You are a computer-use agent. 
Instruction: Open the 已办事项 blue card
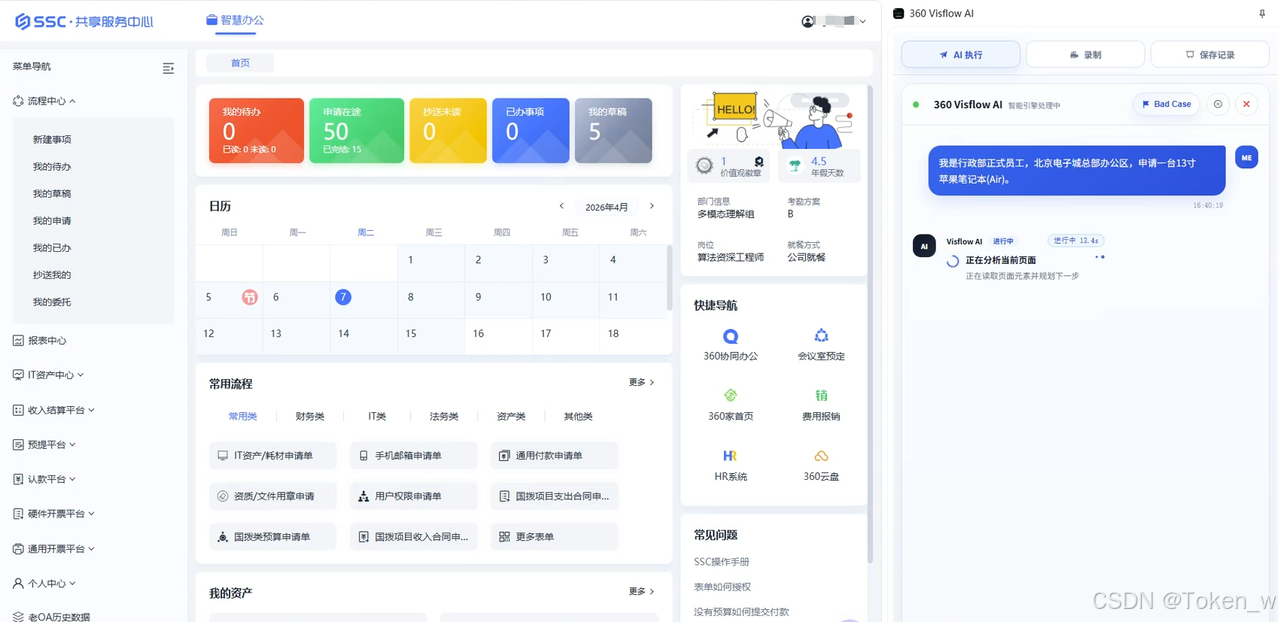531,130
